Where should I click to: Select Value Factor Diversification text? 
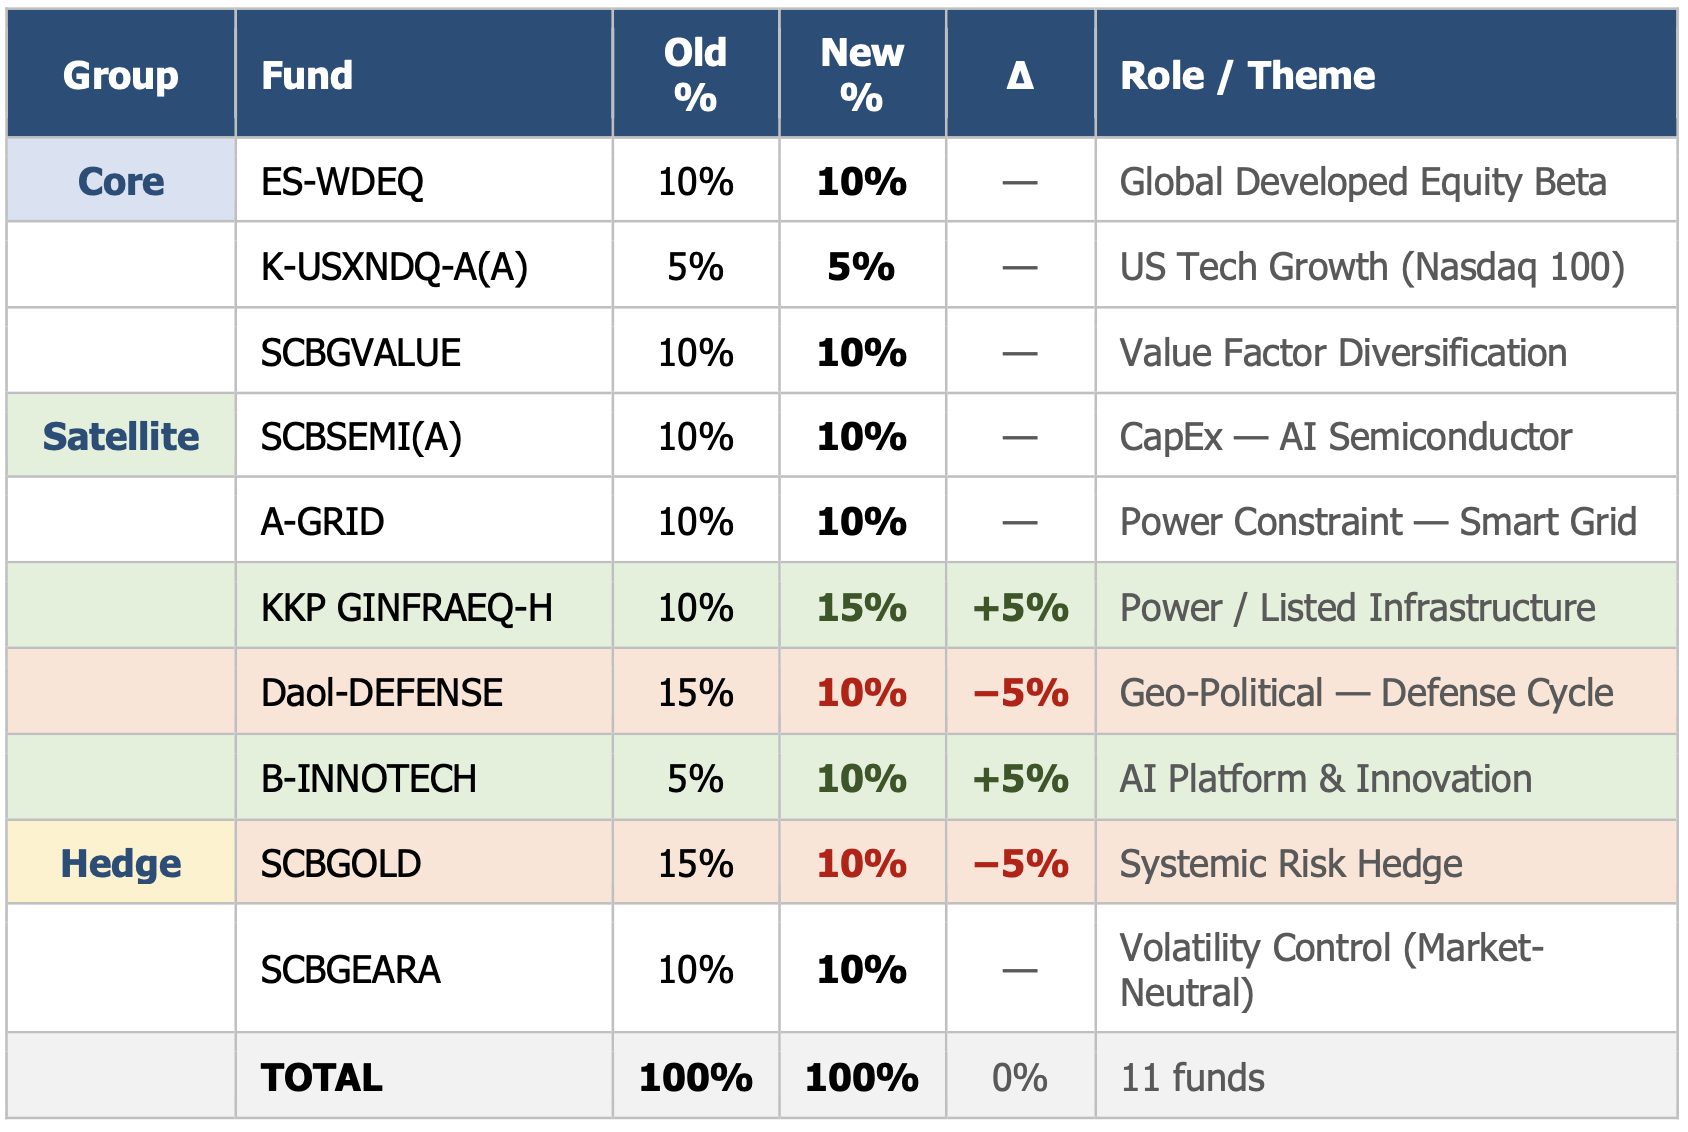[1343, 352]
